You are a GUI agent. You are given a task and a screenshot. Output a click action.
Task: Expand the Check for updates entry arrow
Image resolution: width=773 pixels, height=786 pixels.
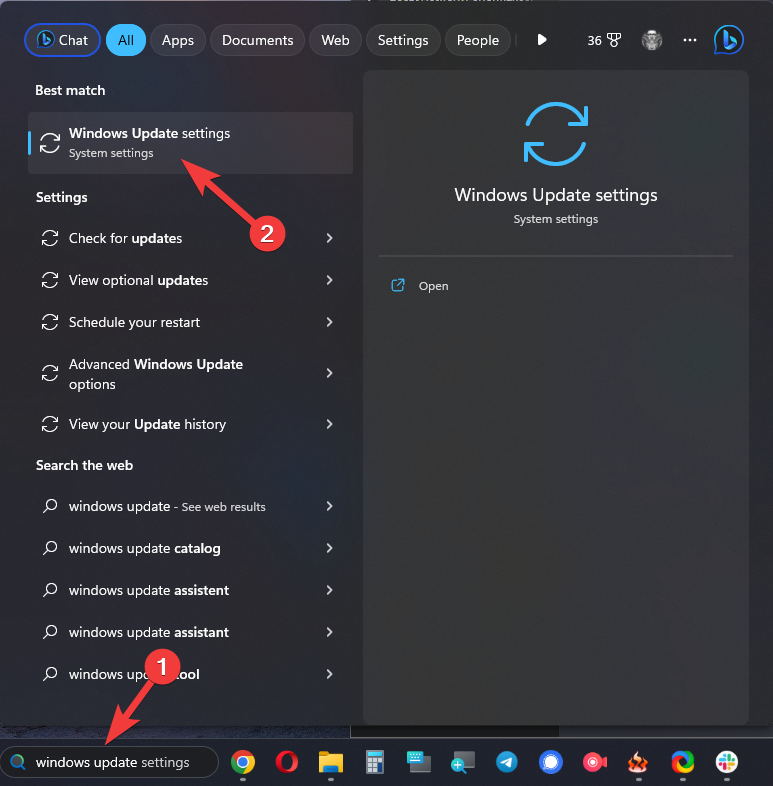[329, 238]
